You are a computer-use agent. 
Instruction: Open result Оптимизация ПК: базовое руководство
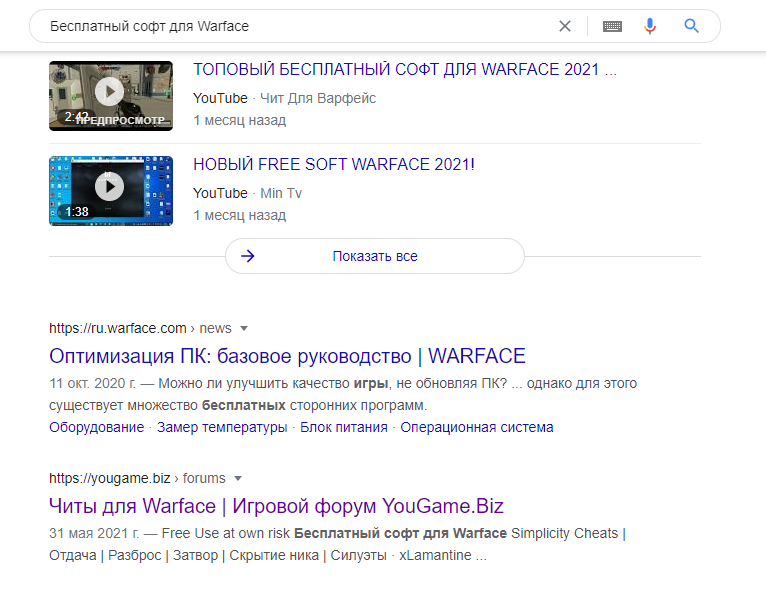[x=287, y=356]
